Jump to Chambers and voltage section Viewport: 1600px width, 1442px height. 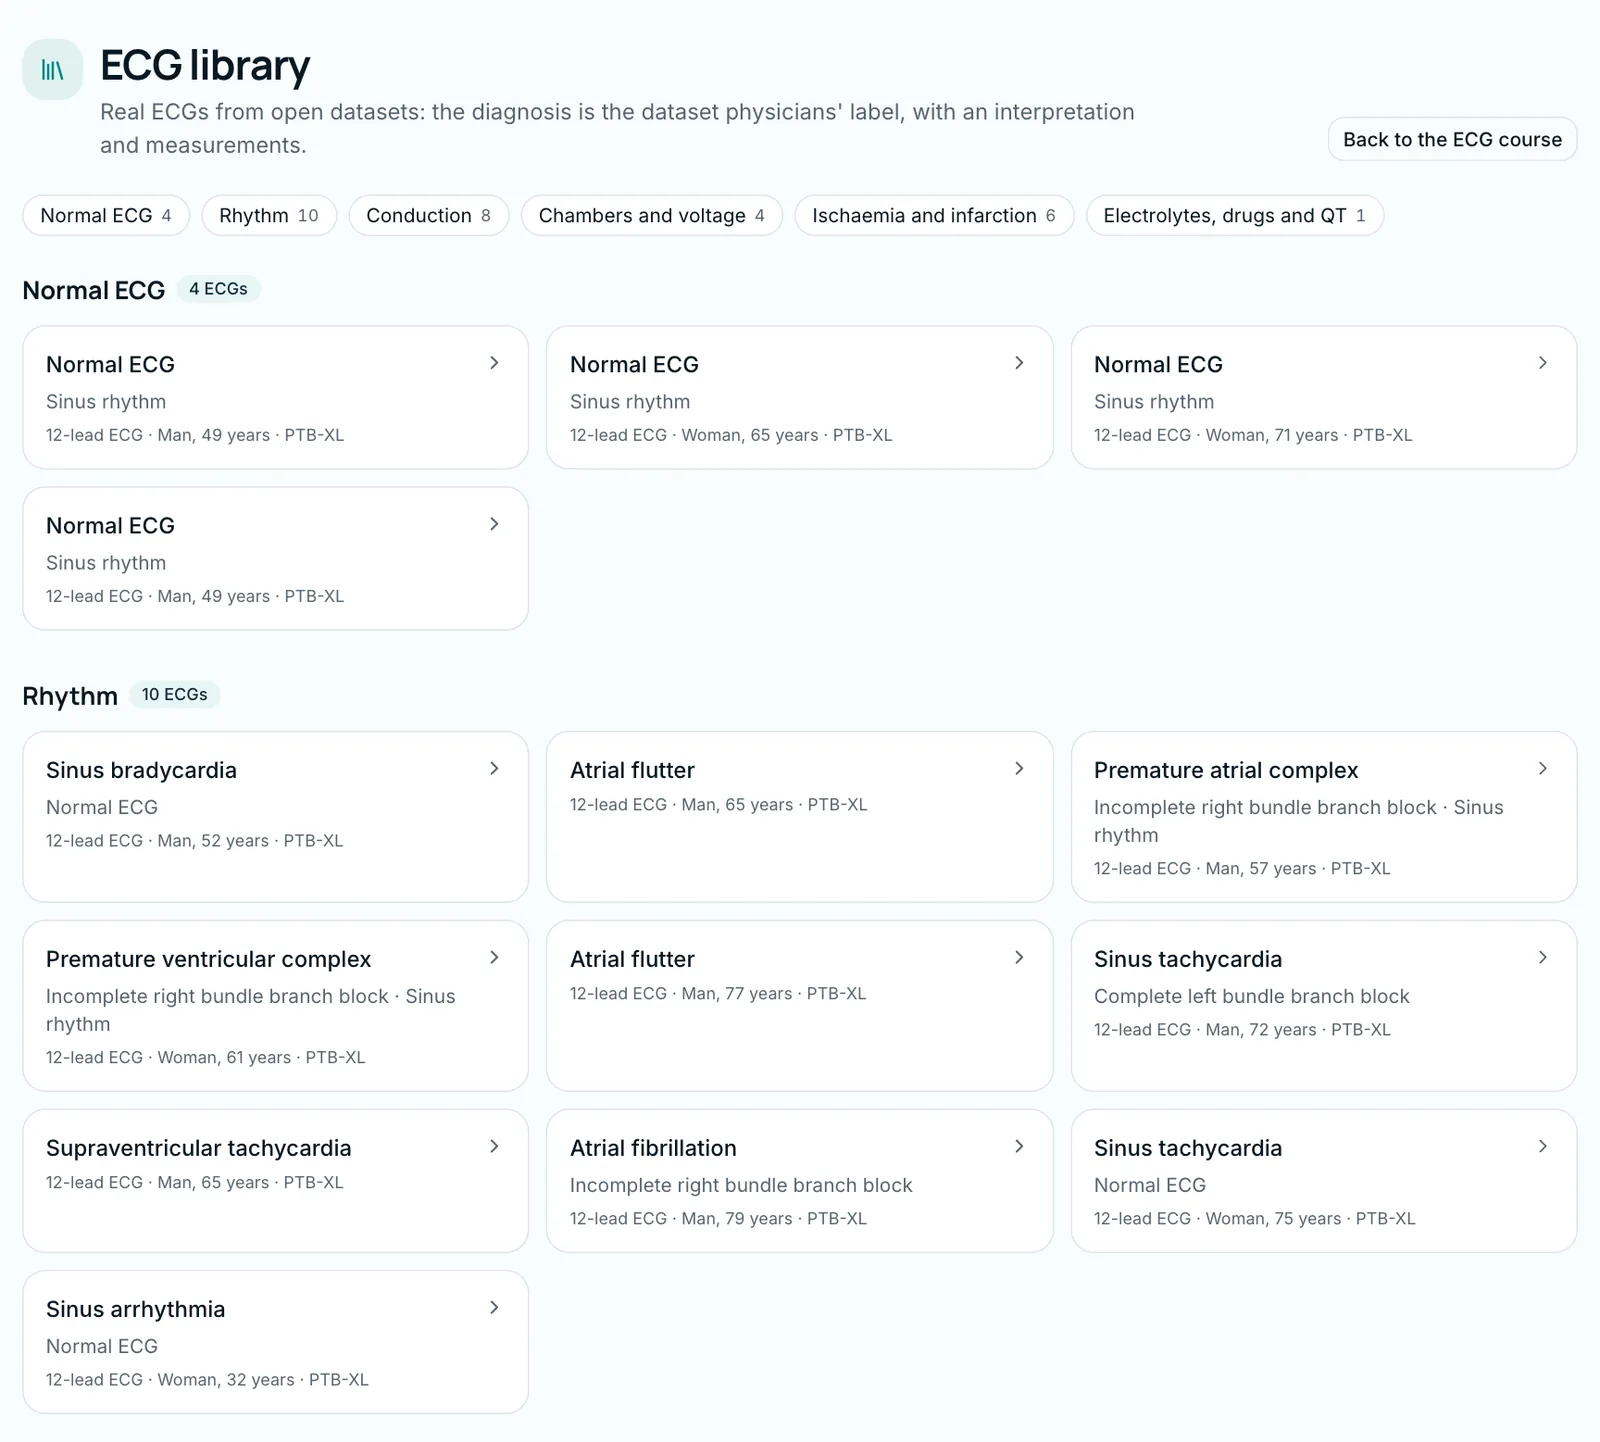[652, 215]
